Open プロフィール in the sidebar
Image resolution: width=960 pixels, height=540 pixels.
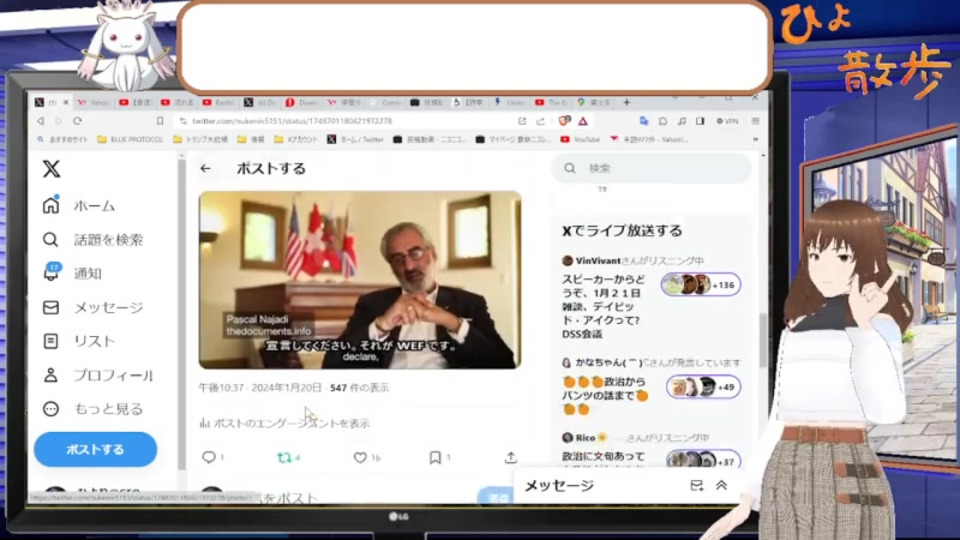(x=97, y=375)
